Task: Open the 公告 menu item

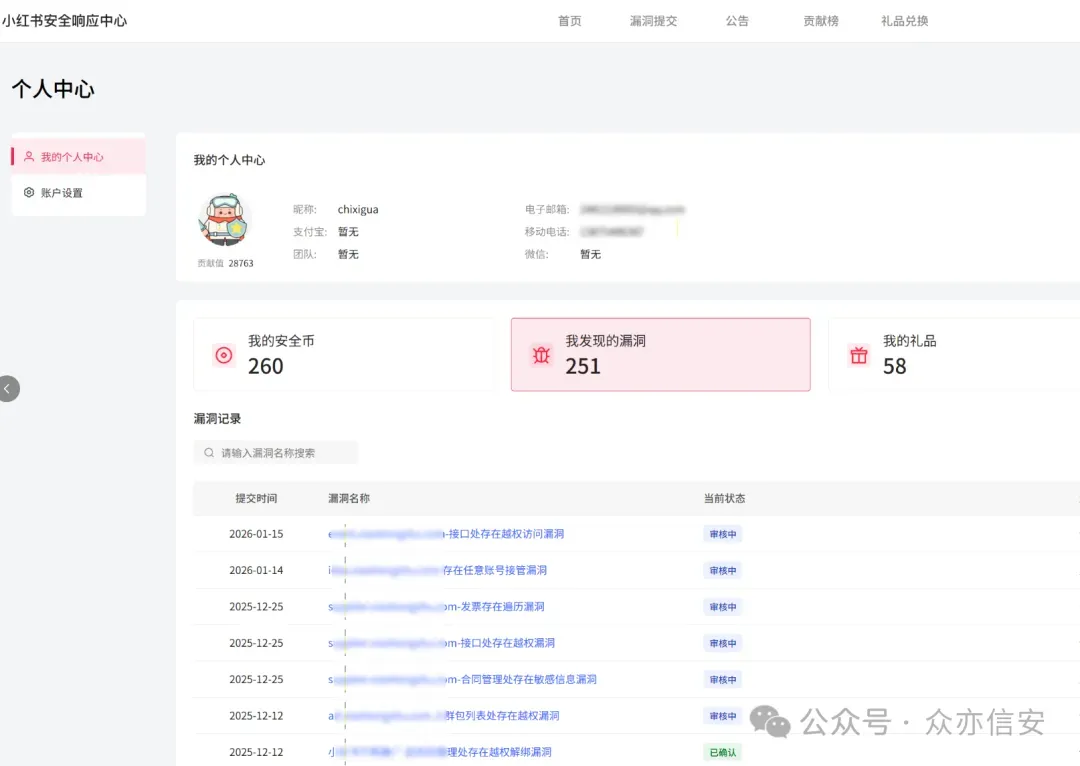Action: 736,21
